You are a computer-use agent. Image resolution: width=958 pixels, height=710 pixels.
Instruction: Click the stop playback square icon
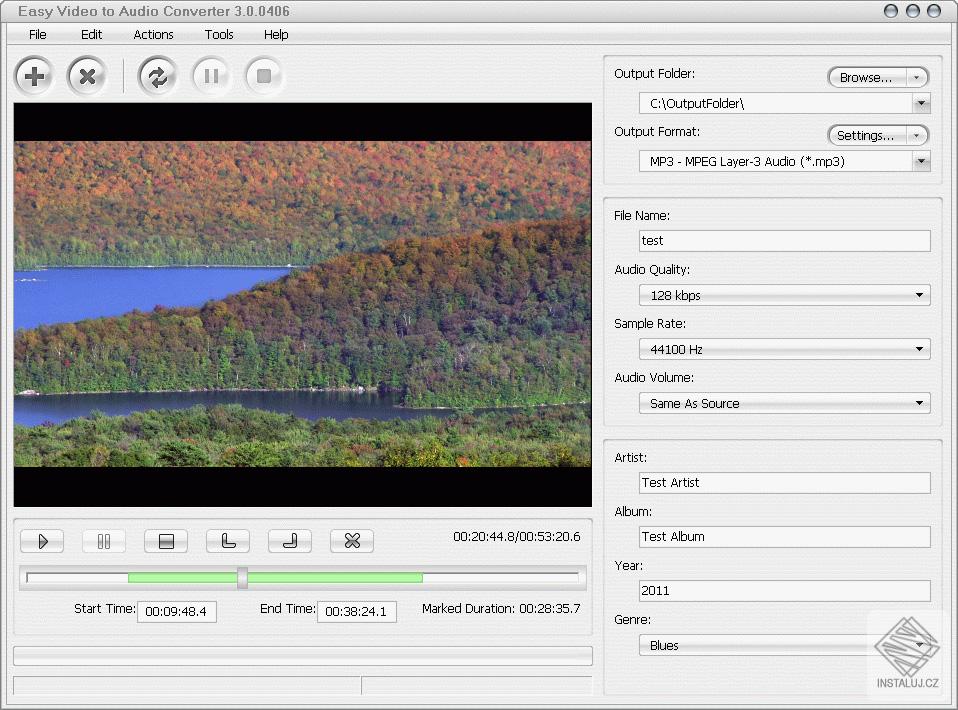[166, 541]
